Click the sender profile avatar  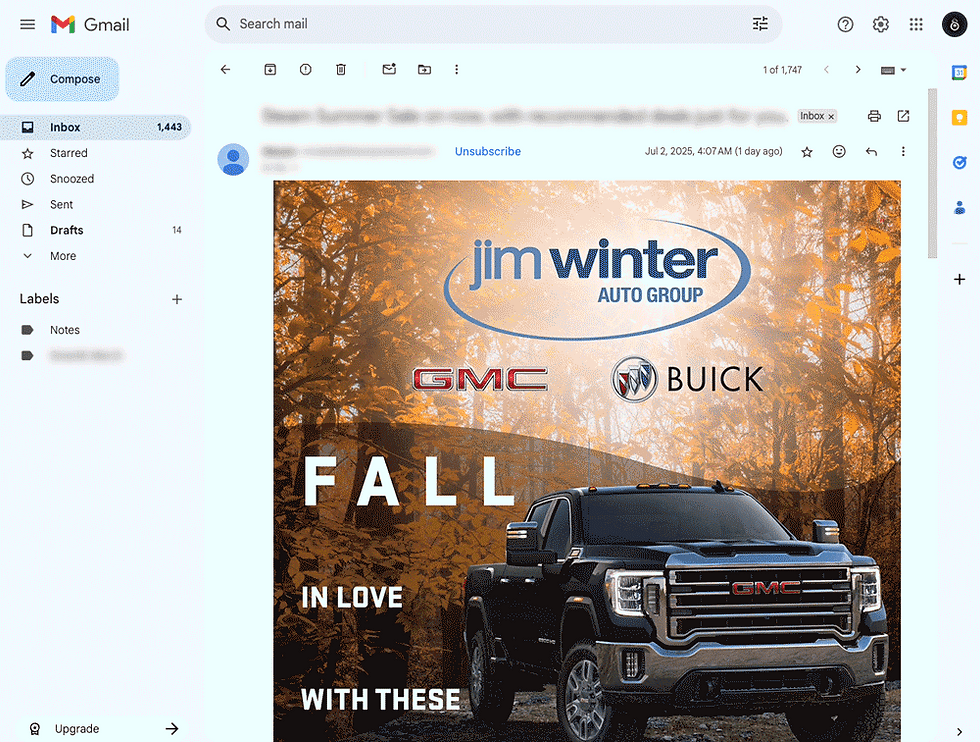pos(233,159)
